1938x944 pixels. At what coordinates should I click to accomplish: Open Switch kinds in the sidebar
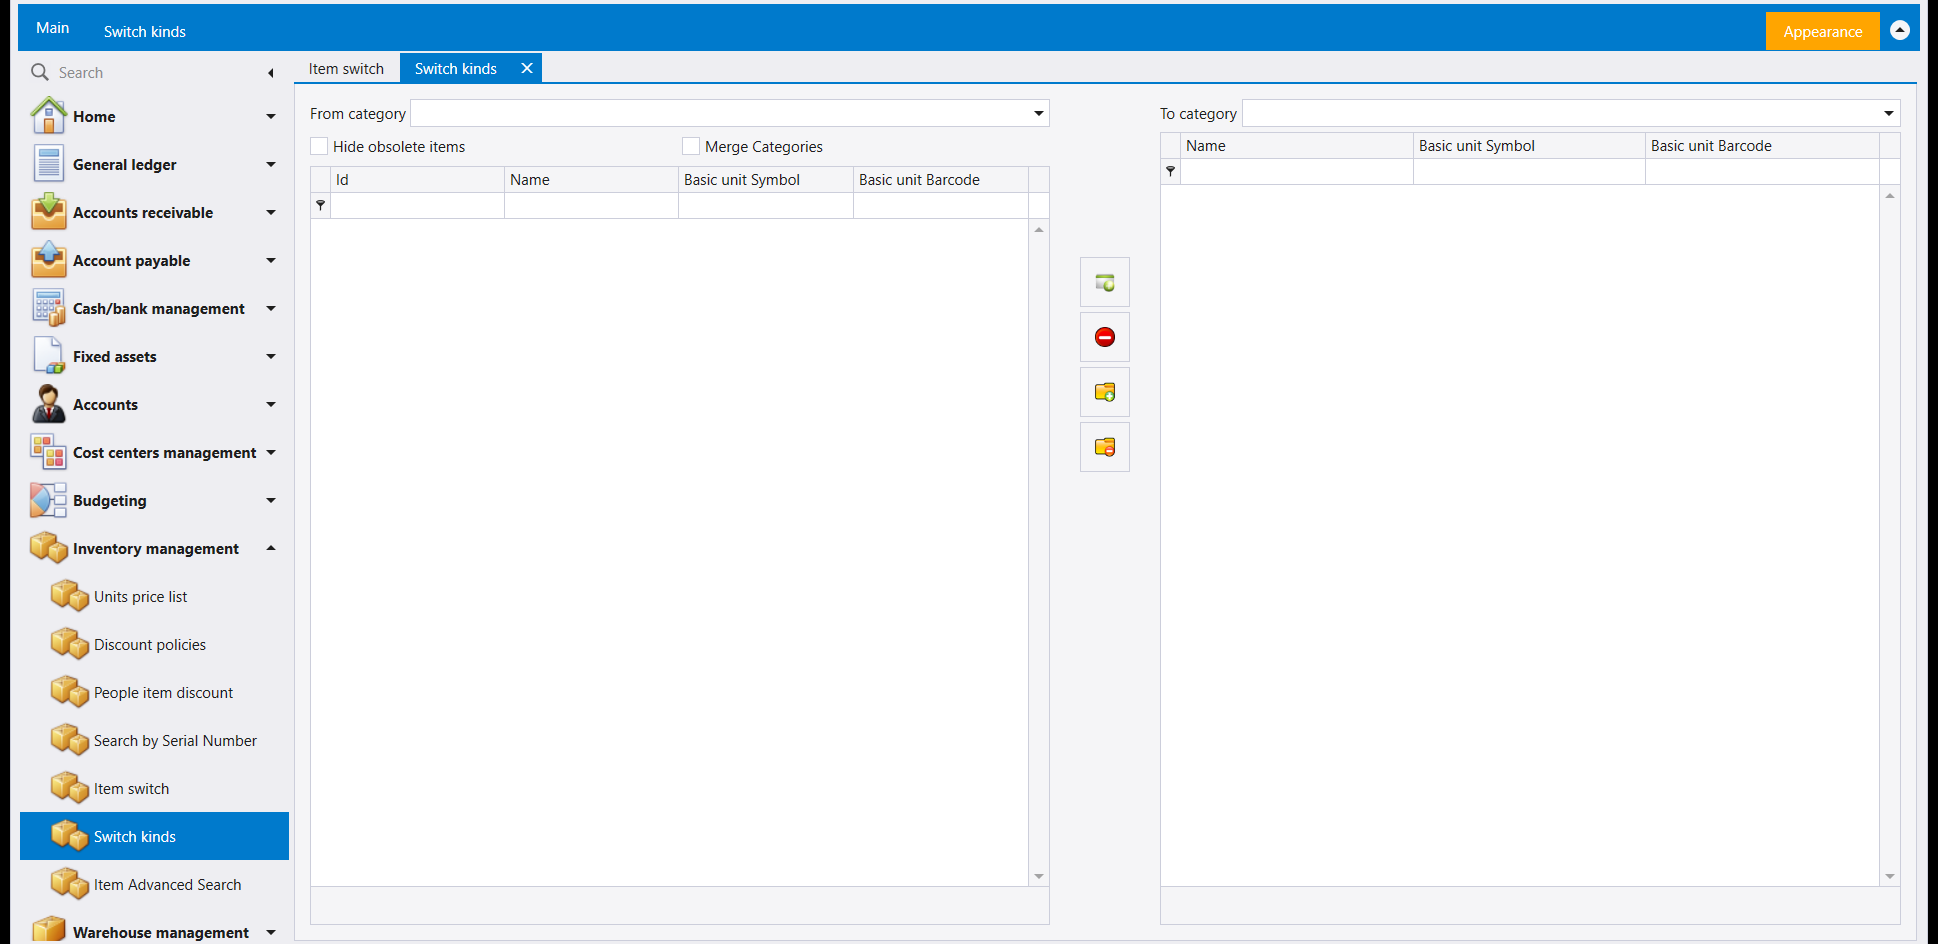pos(154,836)
